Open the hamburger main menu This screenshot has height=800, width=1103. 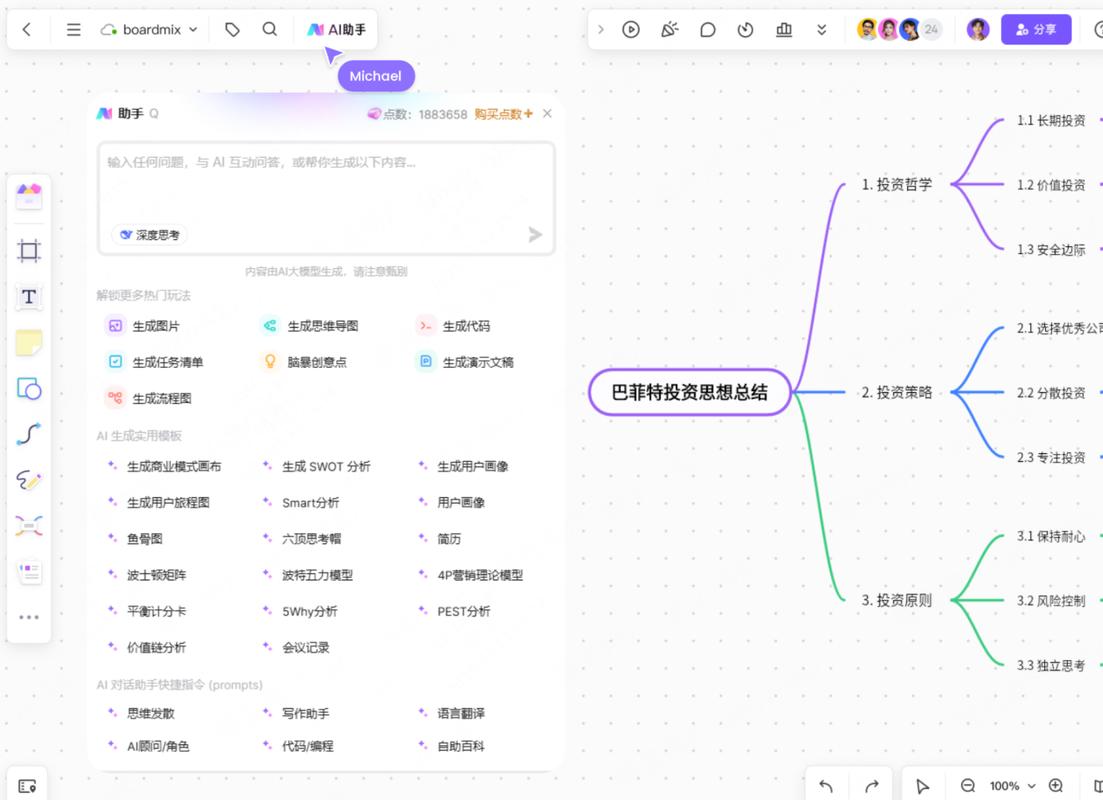[73, 30]
